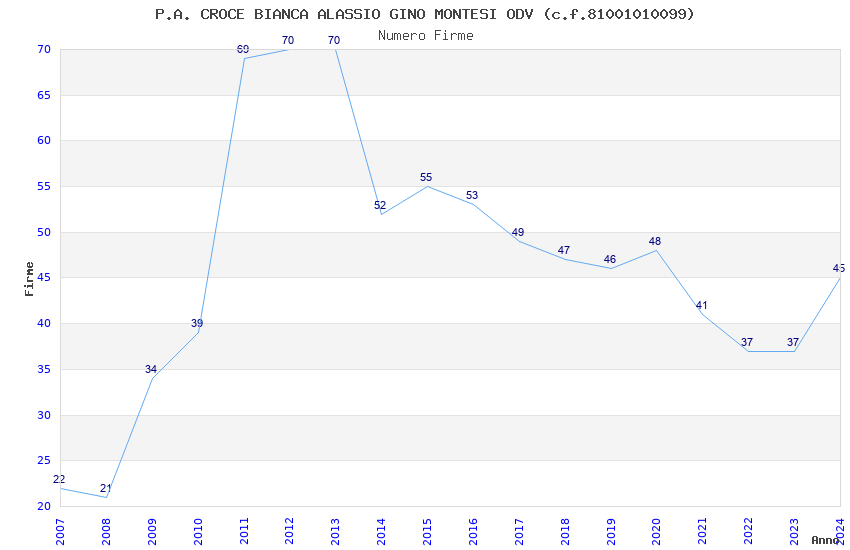Pick the y-axis tick label 45
The image size is (850, 550).
44,277
